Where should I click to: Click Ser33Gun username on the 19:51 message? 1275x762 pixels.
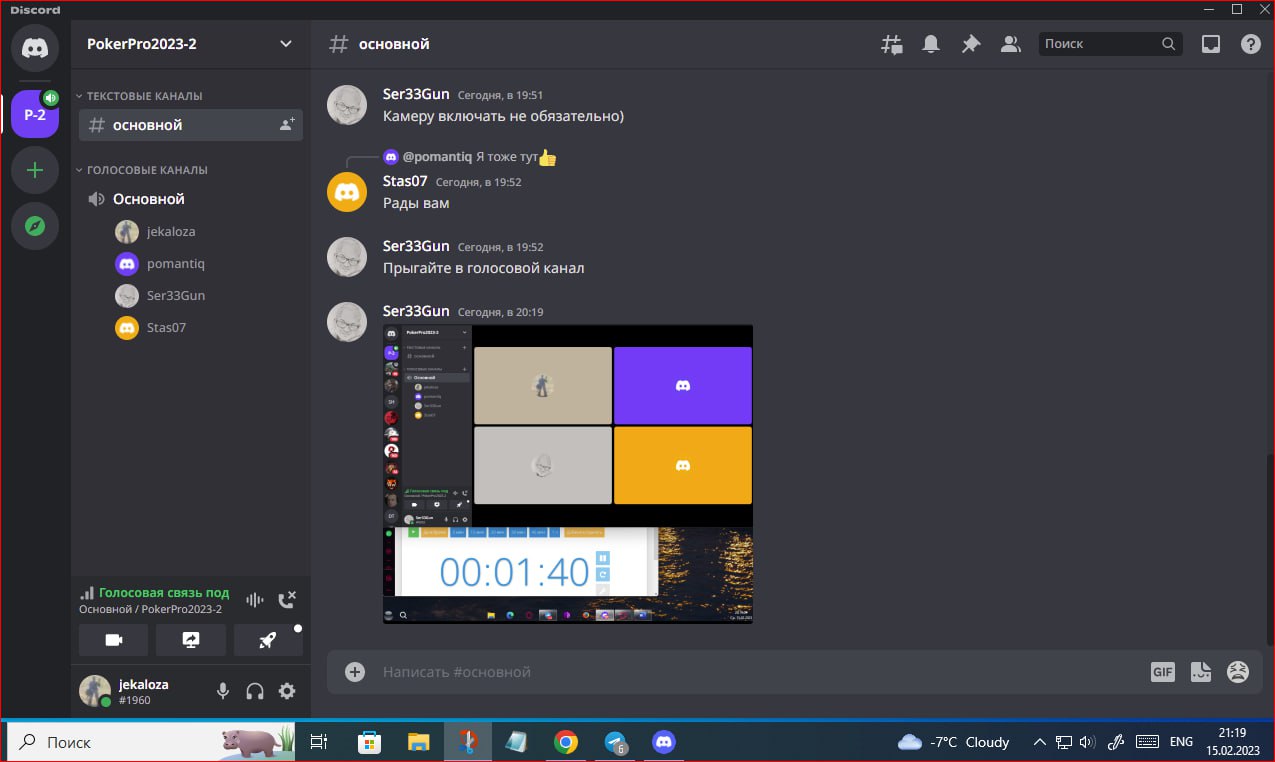[x=416, y=94]
